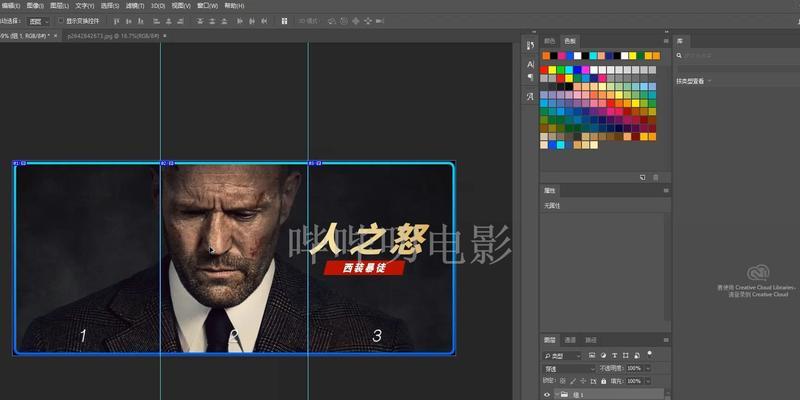Open the 选择(S) menu
The width and height of the screenshot is (800, 400).
[110, 6]
